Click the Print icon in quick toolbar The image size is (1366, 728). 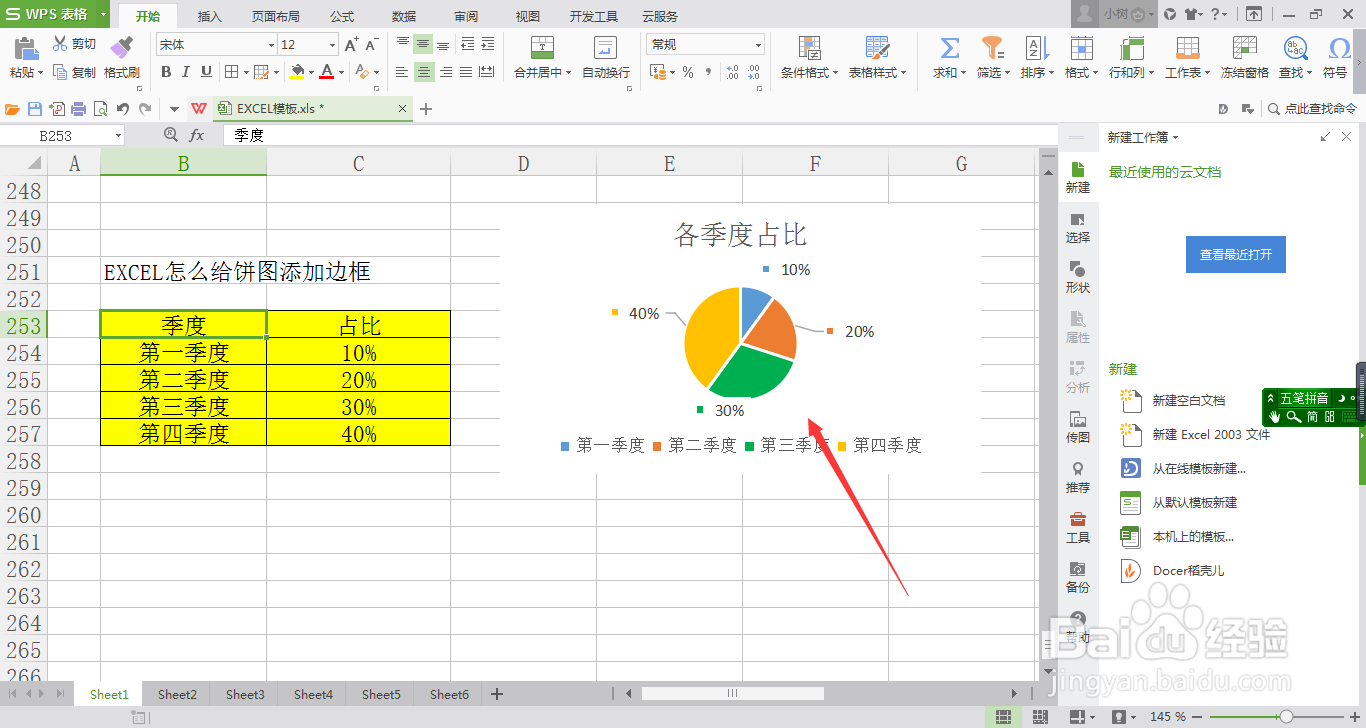79,109
